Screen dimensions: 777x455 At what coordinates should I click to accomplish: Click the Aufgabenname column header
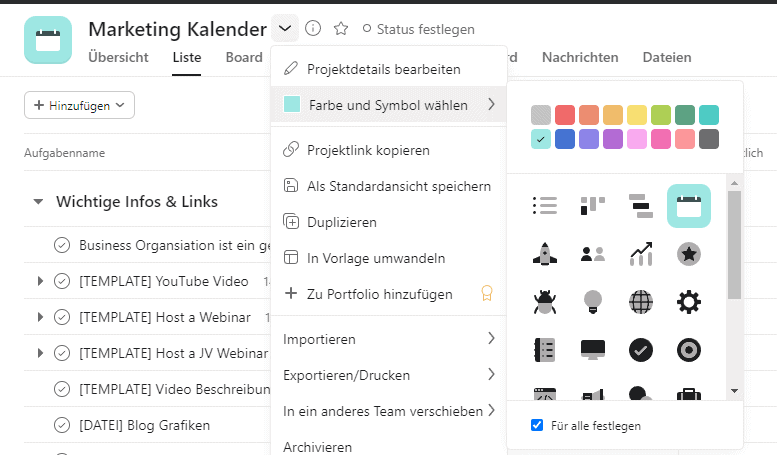(64, 153)
